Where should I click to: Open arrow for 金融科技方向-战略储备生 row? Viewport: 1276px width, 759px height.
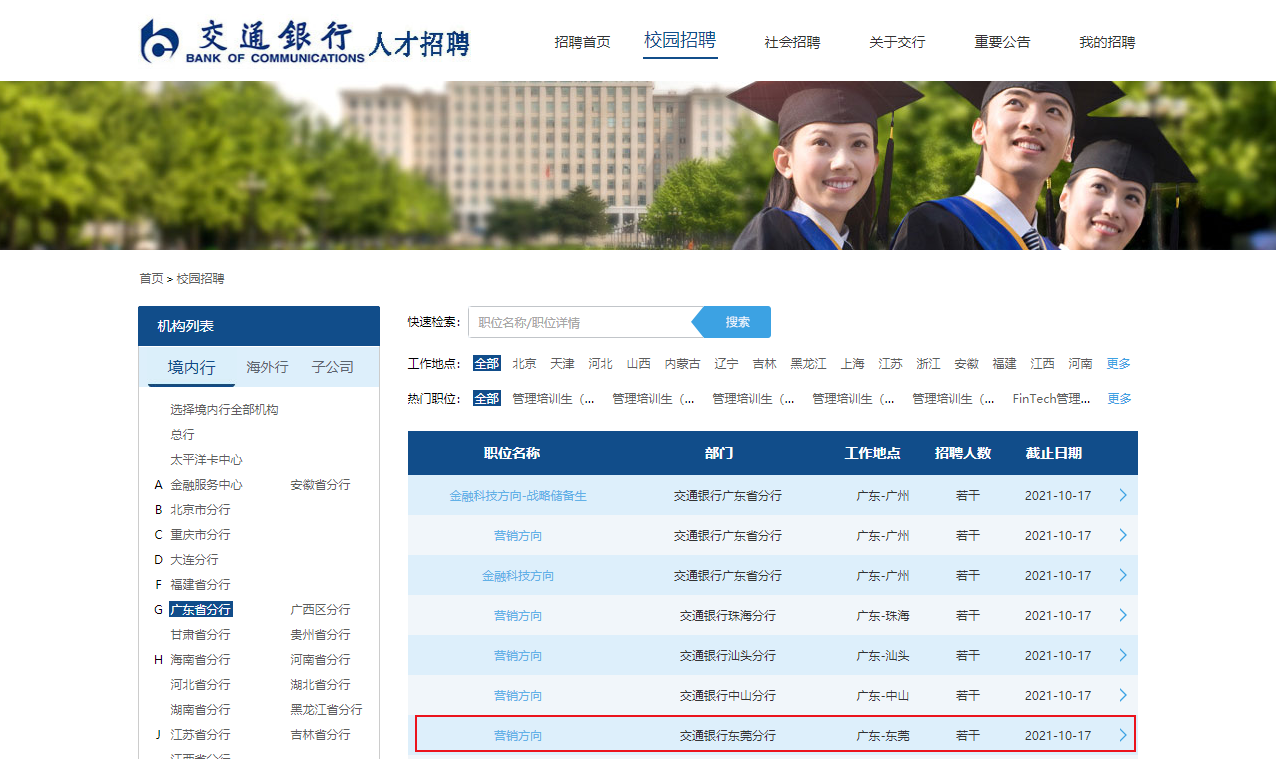pyautogui.click(x=1123, y=496)
